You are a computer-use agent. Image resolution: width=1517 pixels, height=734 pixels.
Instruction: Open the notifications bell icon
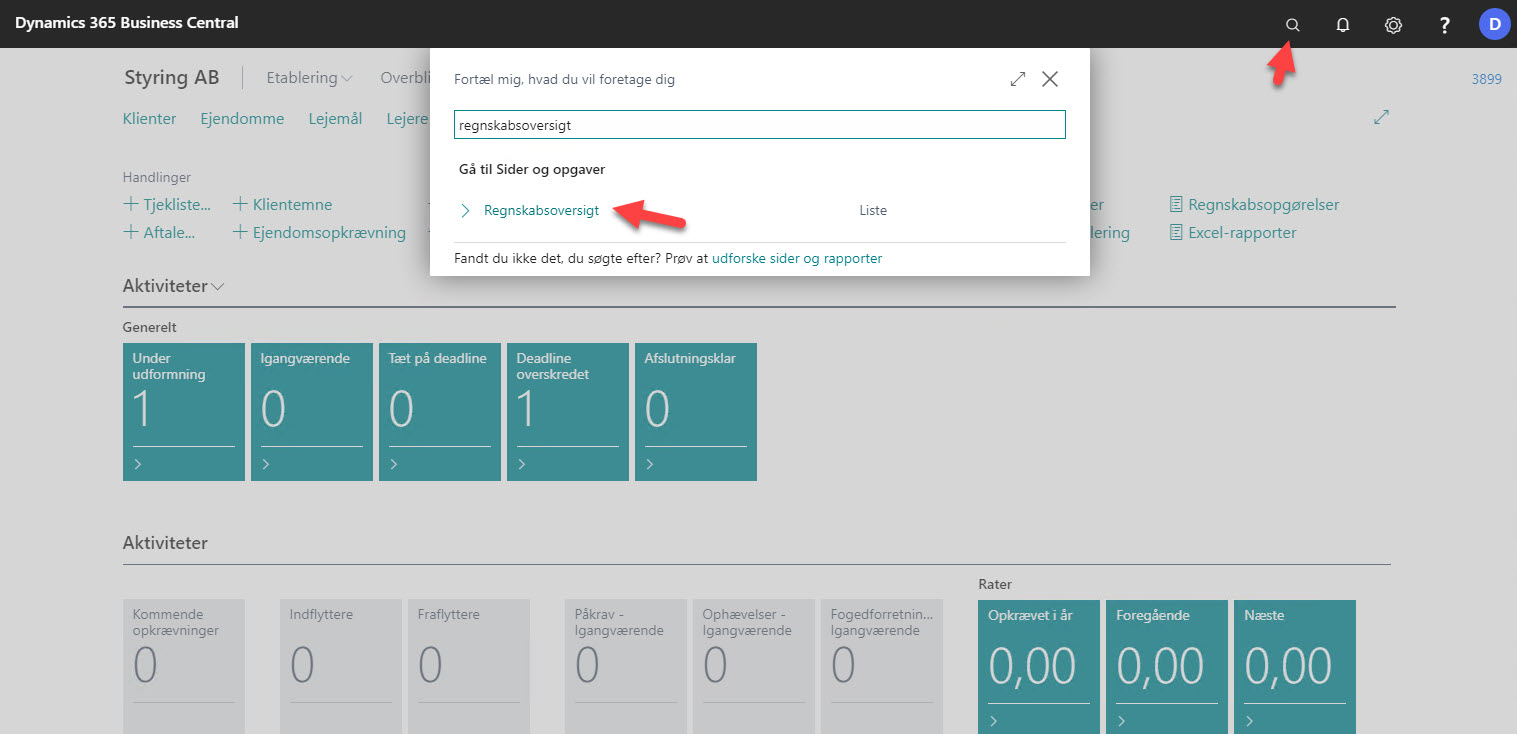1343,25
